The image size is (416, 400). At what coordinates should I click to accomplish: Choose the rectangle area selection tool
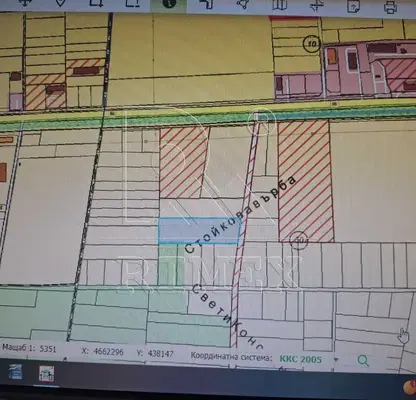96,3
